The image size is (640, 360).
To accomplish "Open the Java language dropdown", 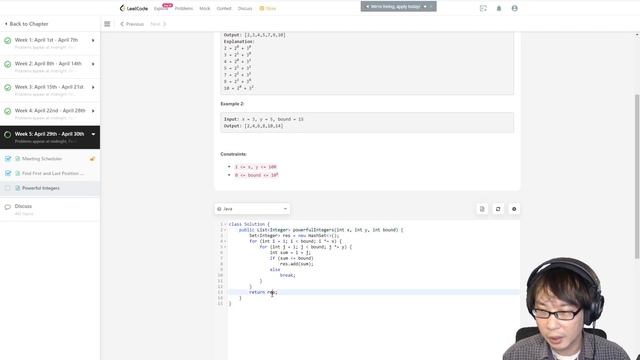I will tap(252, 209).
